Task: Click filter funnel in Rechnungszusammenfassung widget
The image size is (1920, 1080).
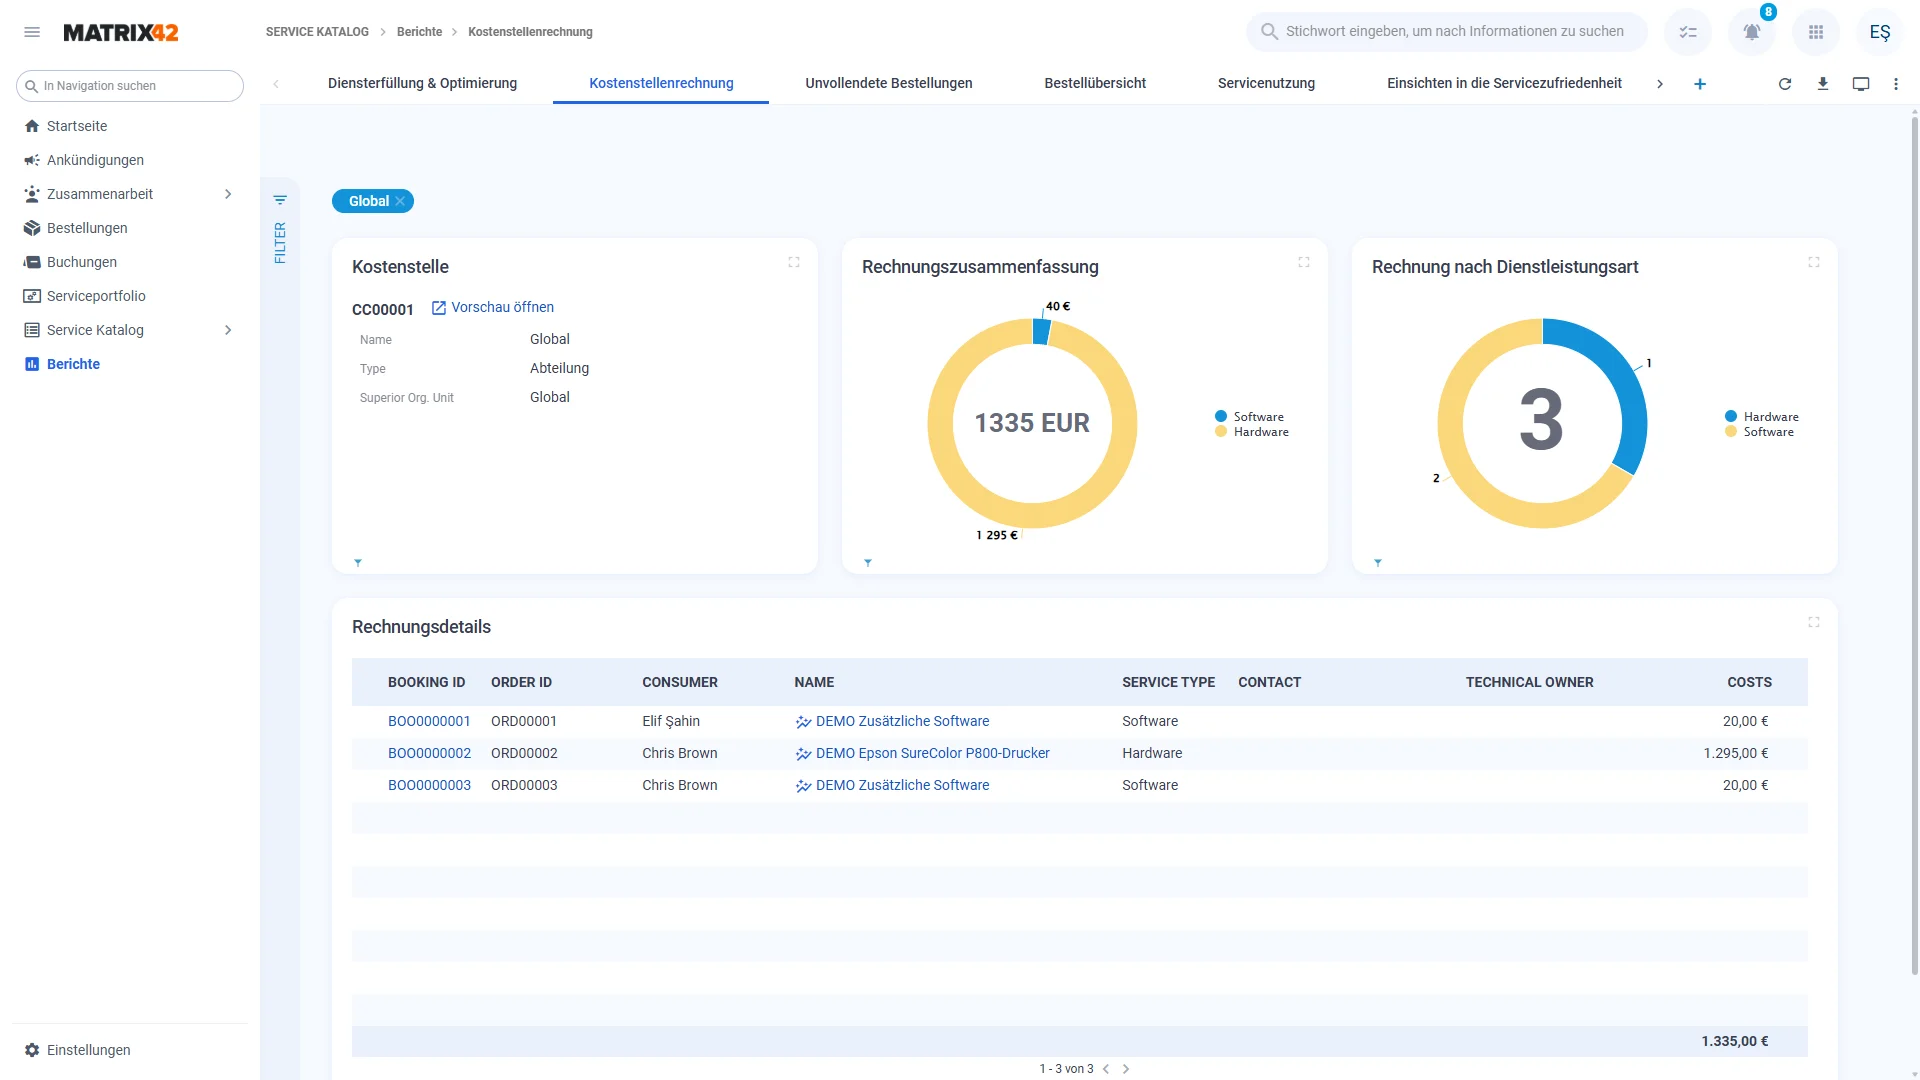Action: (868, 563)
